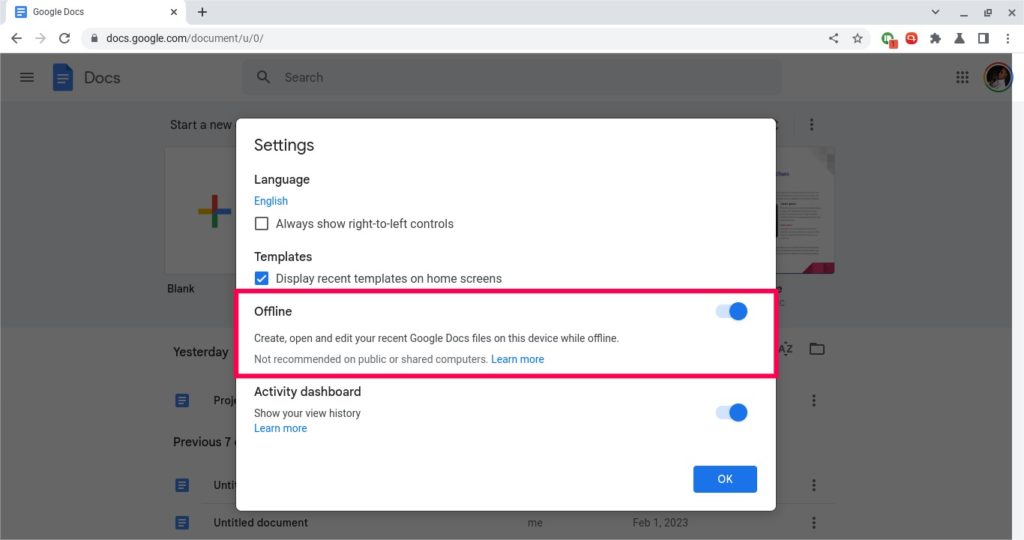Open template gallery more options menu
This screenshot has height=540, width=1024.
click(812, 124)
